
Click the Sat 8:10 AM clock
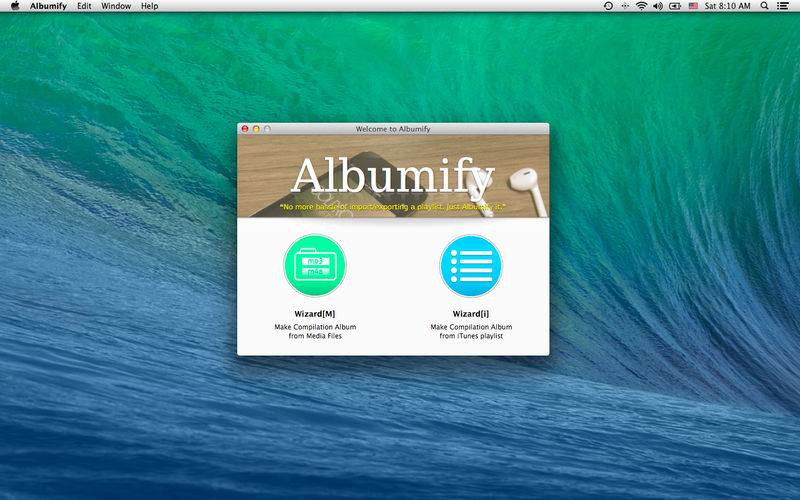pyautogui.click(x=728, y=6)
